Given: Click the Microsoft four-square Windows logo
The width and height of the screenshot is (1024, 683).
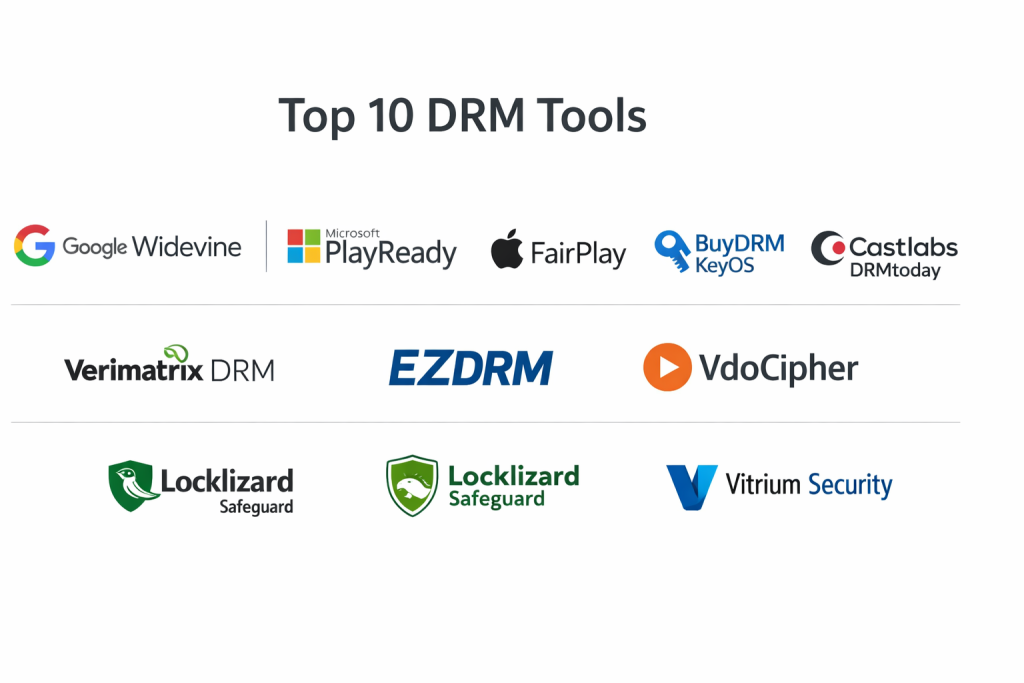Looking at the screenshot, I should 304,246.
